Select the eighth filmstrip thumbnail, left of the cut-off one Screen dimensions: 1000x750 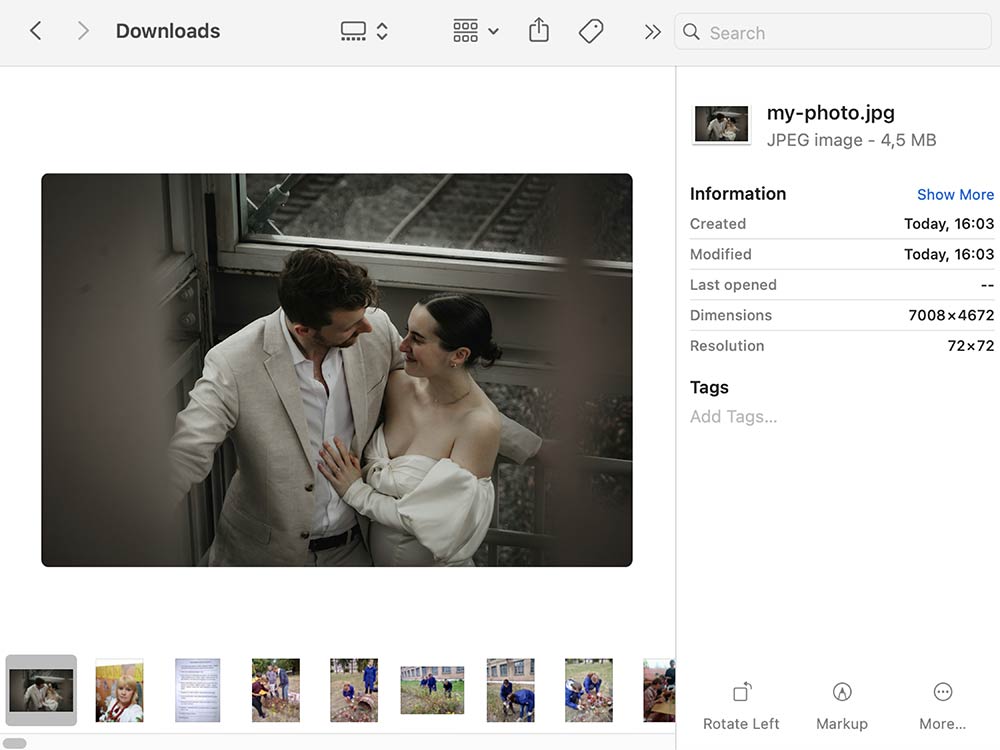point(589,690)
